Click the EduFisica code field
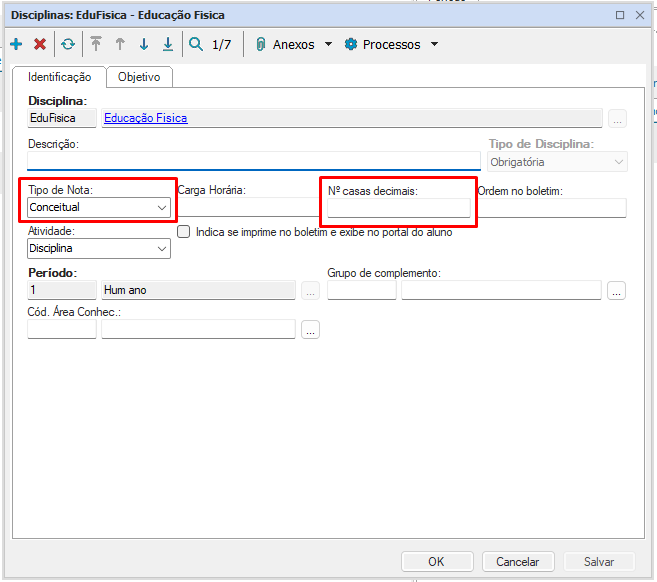The width and height of the screenshot is (657, 582). point(62,118)
